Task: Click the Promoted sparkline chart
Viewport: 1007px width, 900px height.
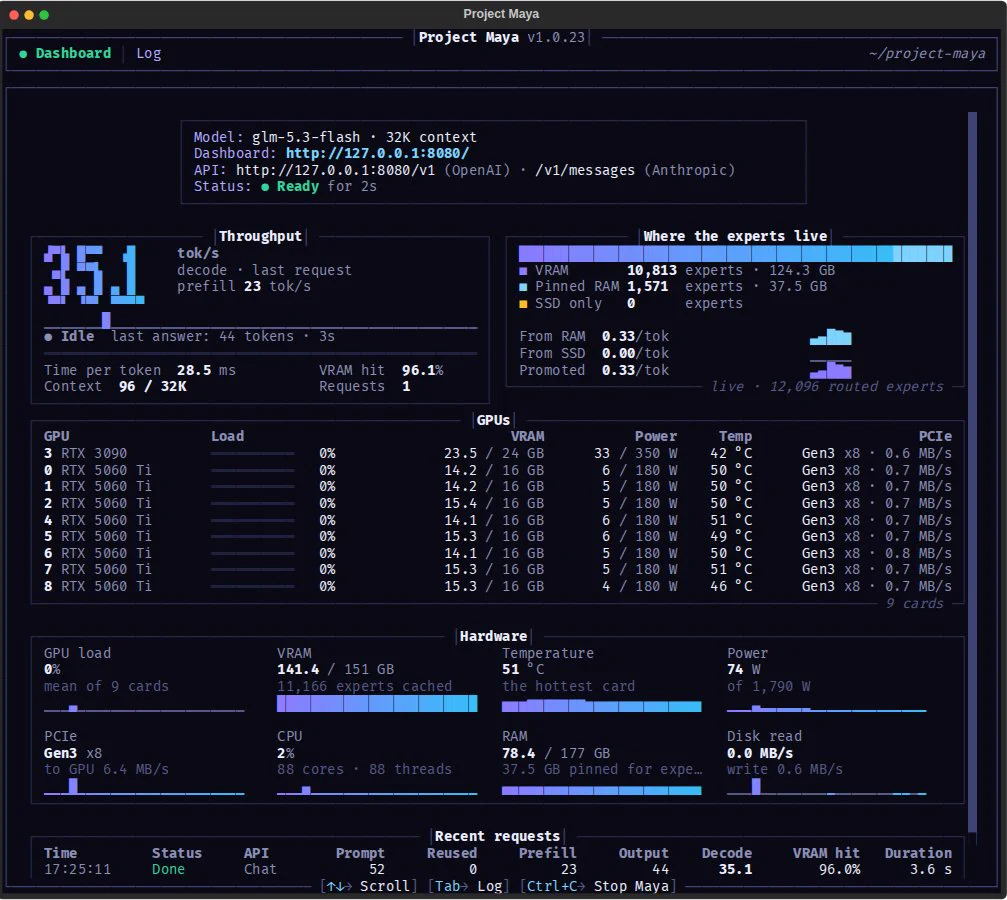Action: (x=830, y=369)
